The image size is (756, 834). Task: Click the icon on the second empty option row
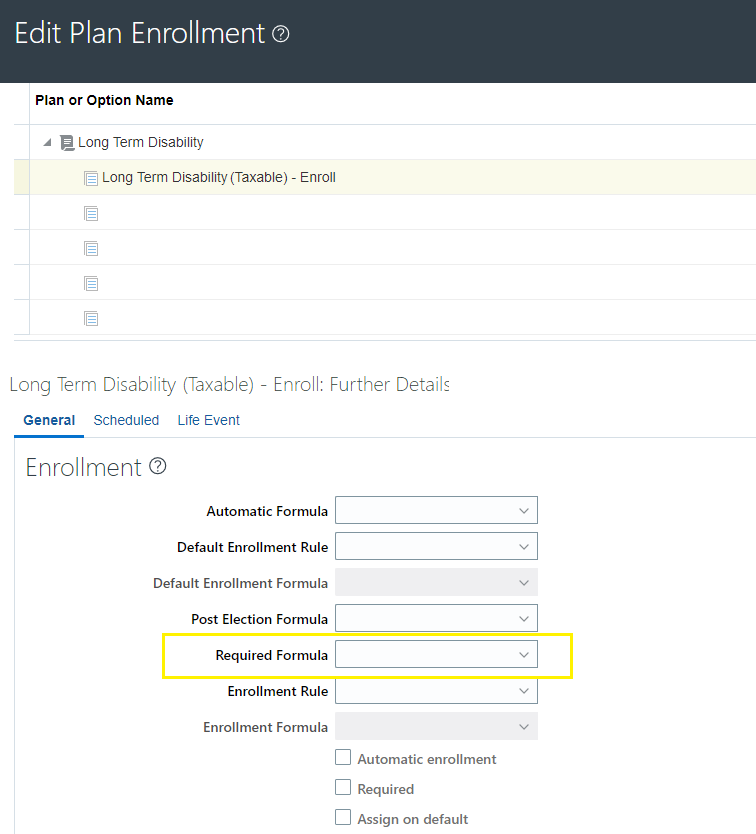click(x=91, y=248)
